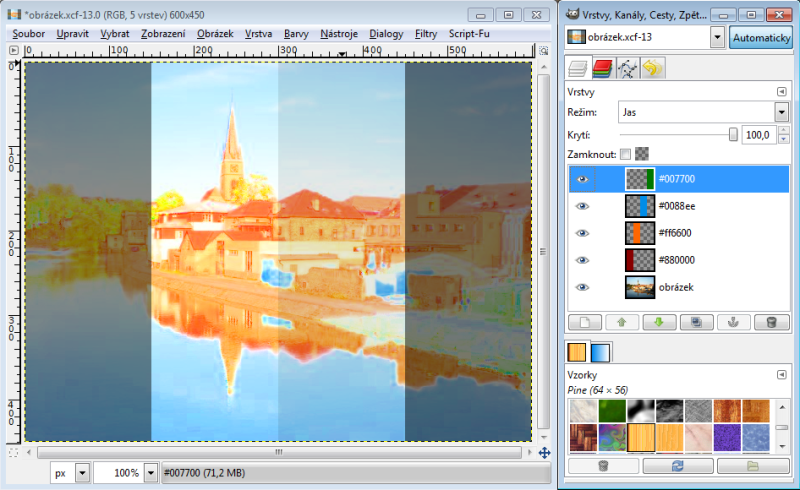Screen dimensions: 800x490
Task: Toggle visibility of the obrázek layer
Action: click(584, 288)
